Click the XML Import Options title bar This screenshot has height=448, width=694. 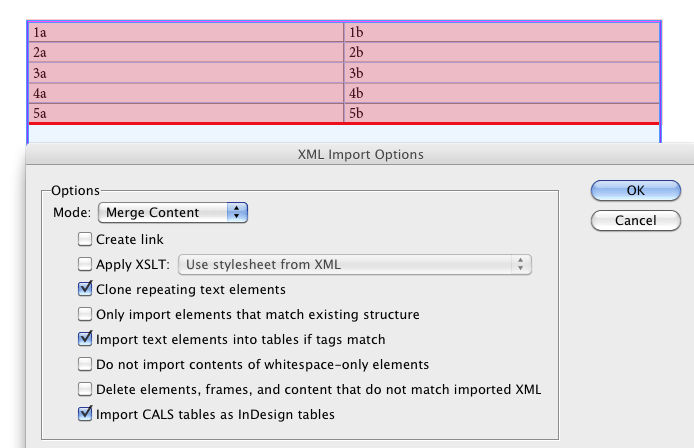tap(360, 154)
